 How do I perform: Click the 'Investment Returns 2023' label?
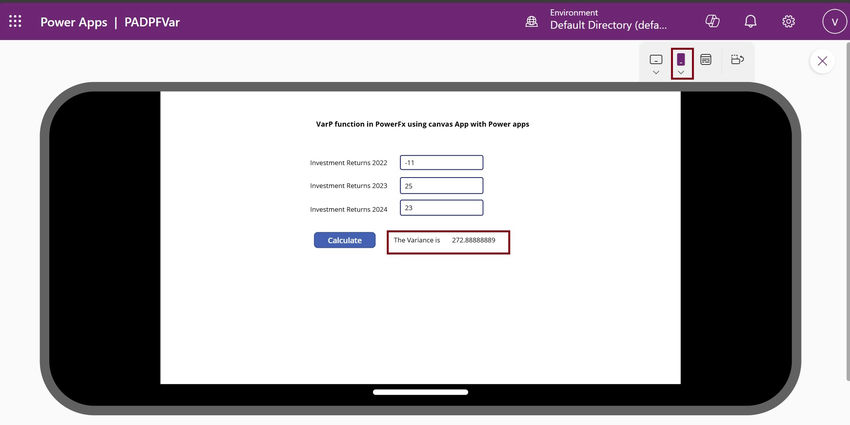(x=349, y=185)
